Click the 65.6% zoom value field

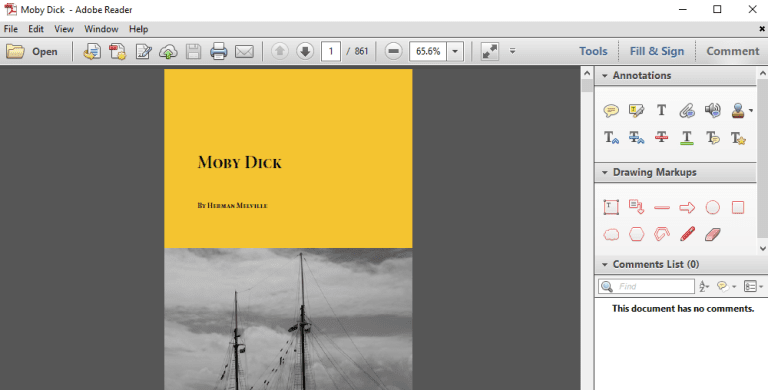428,51
